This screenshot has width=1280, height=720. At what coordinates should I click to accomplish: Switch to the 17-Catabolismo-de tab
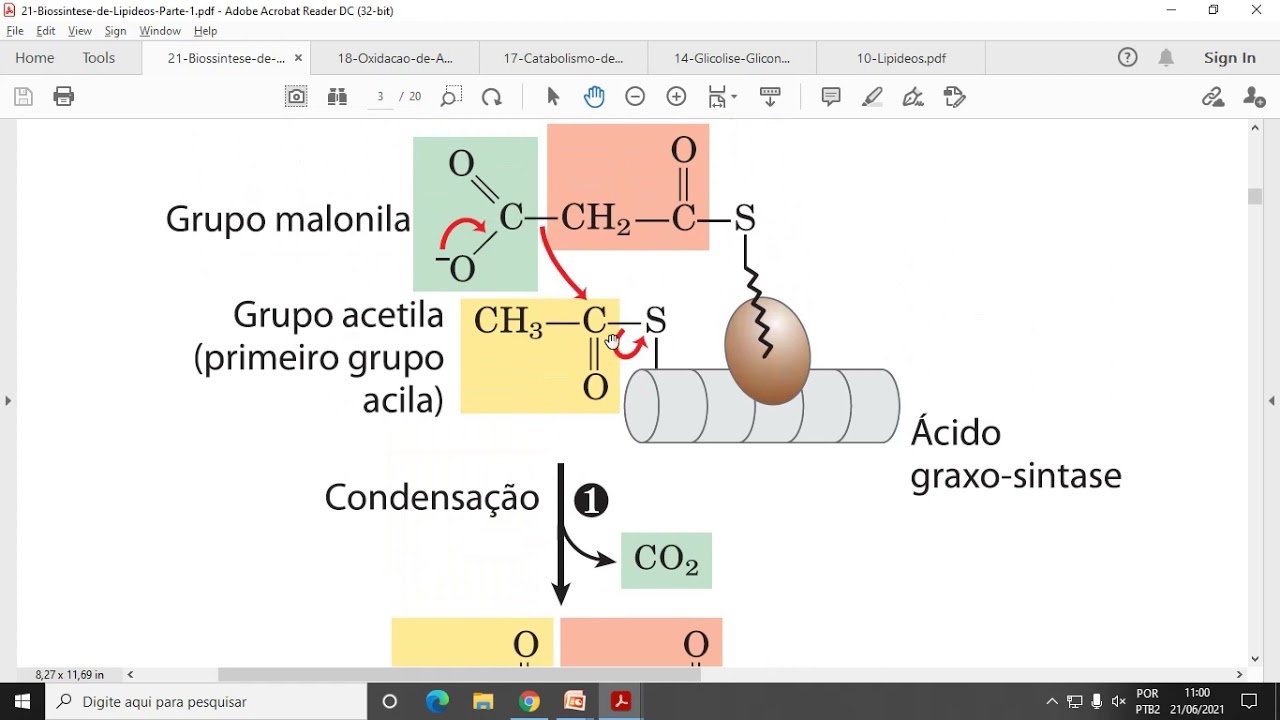[x=563, y=58]
